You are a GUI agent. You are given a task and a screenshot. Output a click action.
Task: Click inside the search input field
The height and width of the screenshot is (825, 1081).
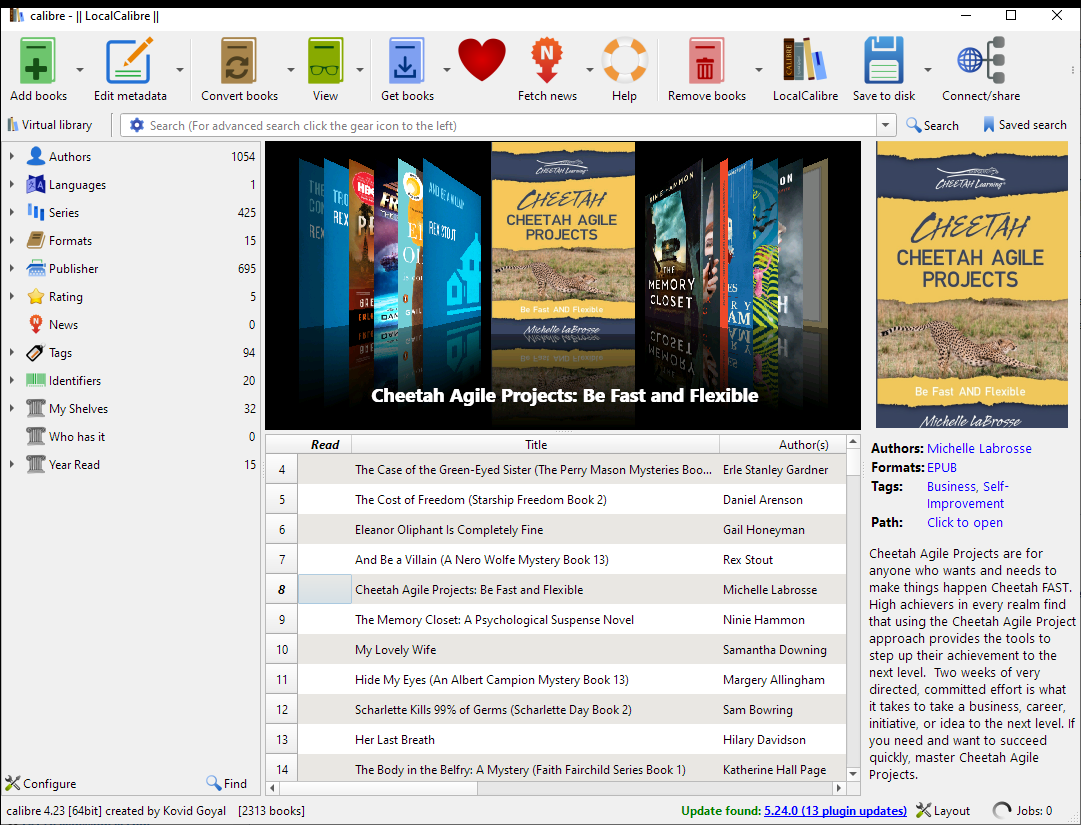click(x=510, y=125)
